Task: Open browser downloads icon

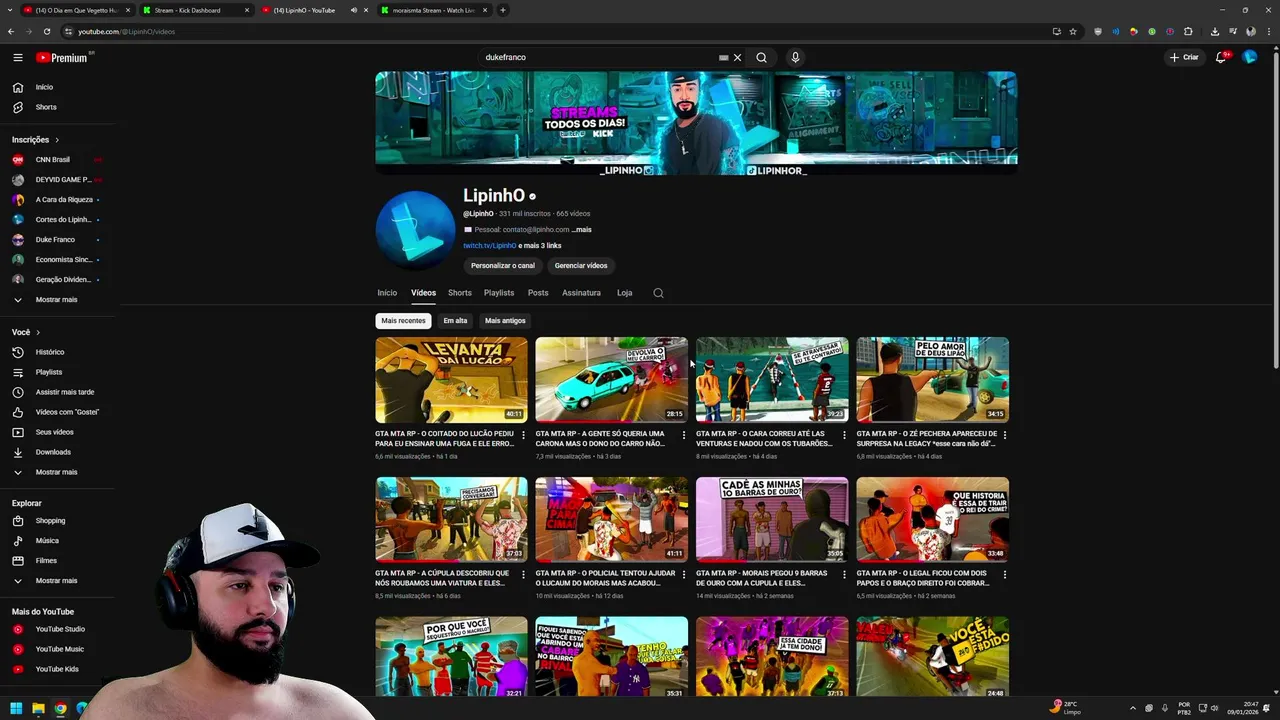Action: 1214,31
